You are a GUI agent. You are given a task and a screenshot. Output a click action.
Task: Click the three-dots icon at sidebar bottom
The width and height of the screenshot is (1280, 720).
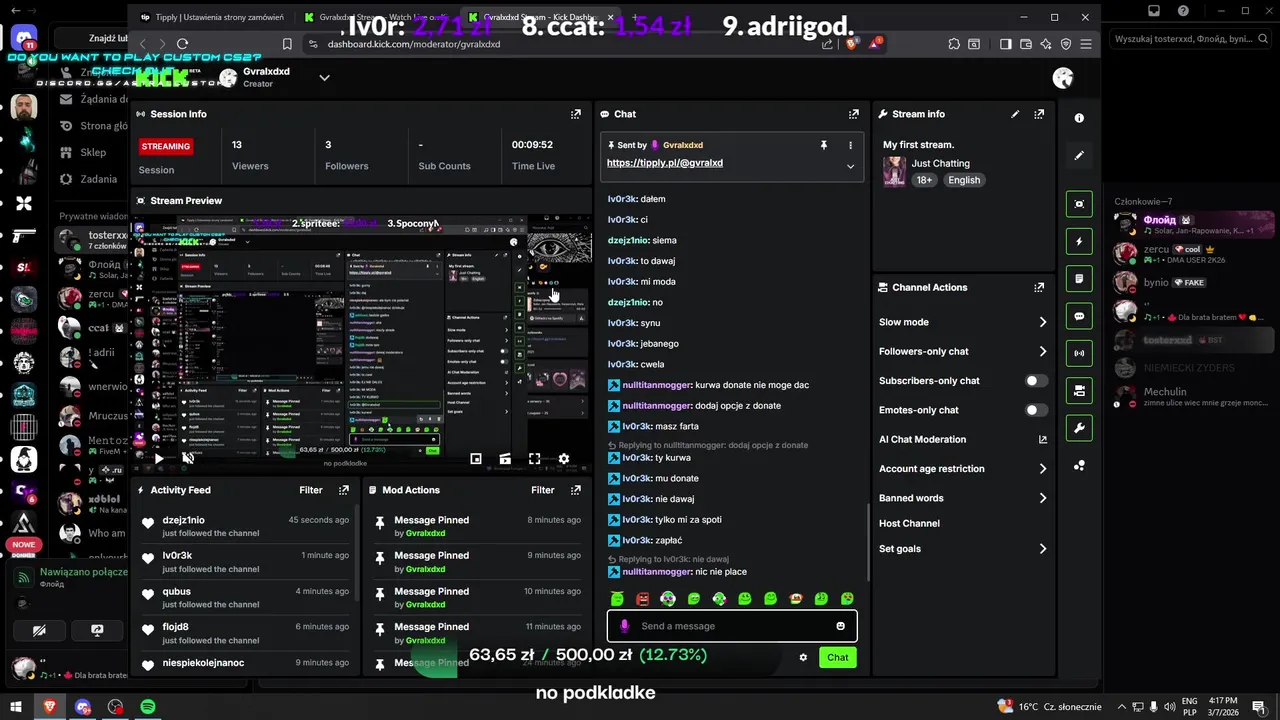(1079, 465)
